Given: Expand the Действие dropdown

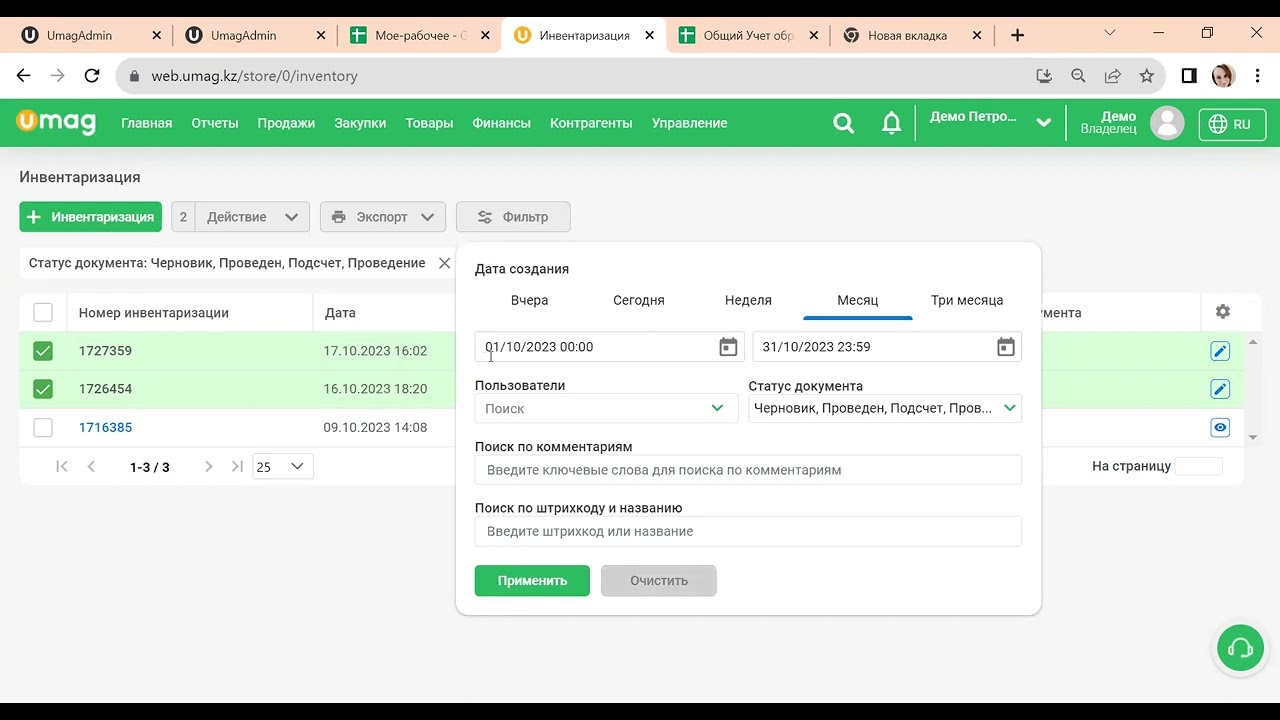Looking at the screenshot, I should point(252,217).
